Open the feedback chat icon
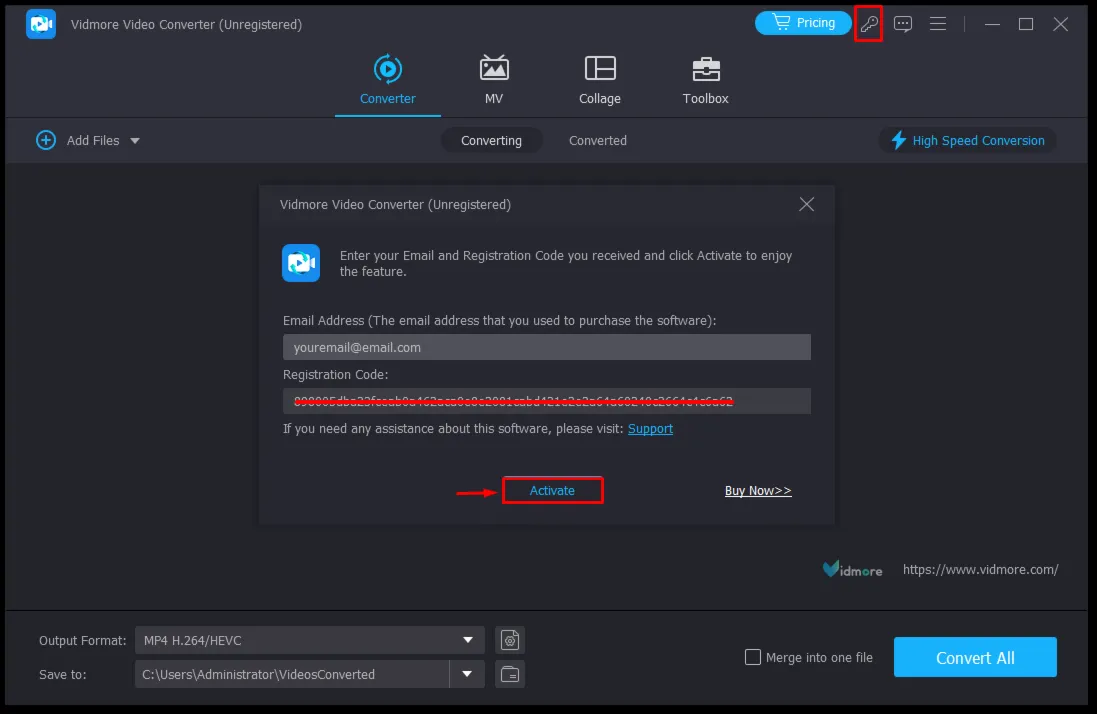This screenshot has height=714, width=1097. pos(903,24)
